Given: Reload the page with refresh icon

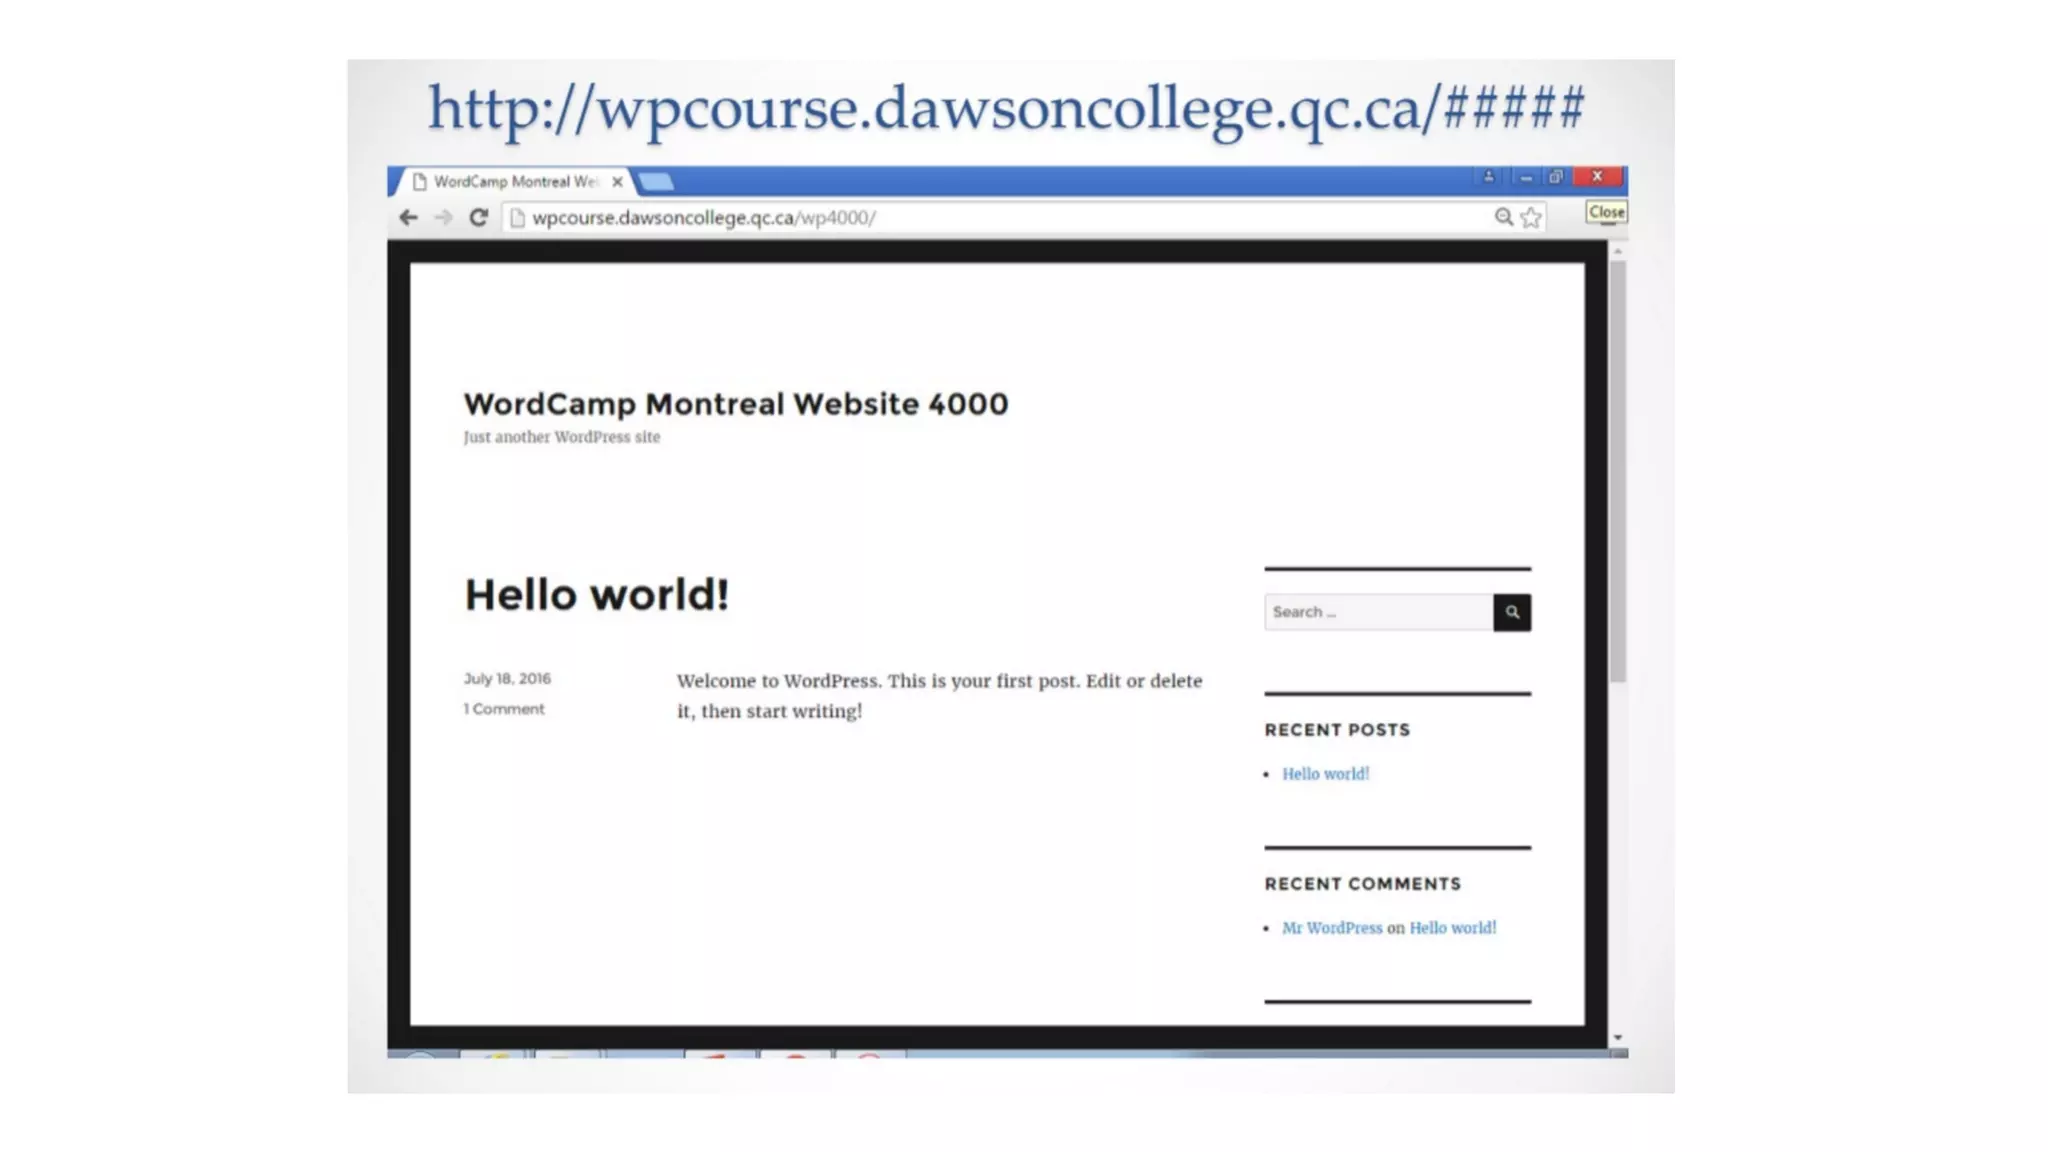Looking at the screenshot, I should click(x=479, y=217).
